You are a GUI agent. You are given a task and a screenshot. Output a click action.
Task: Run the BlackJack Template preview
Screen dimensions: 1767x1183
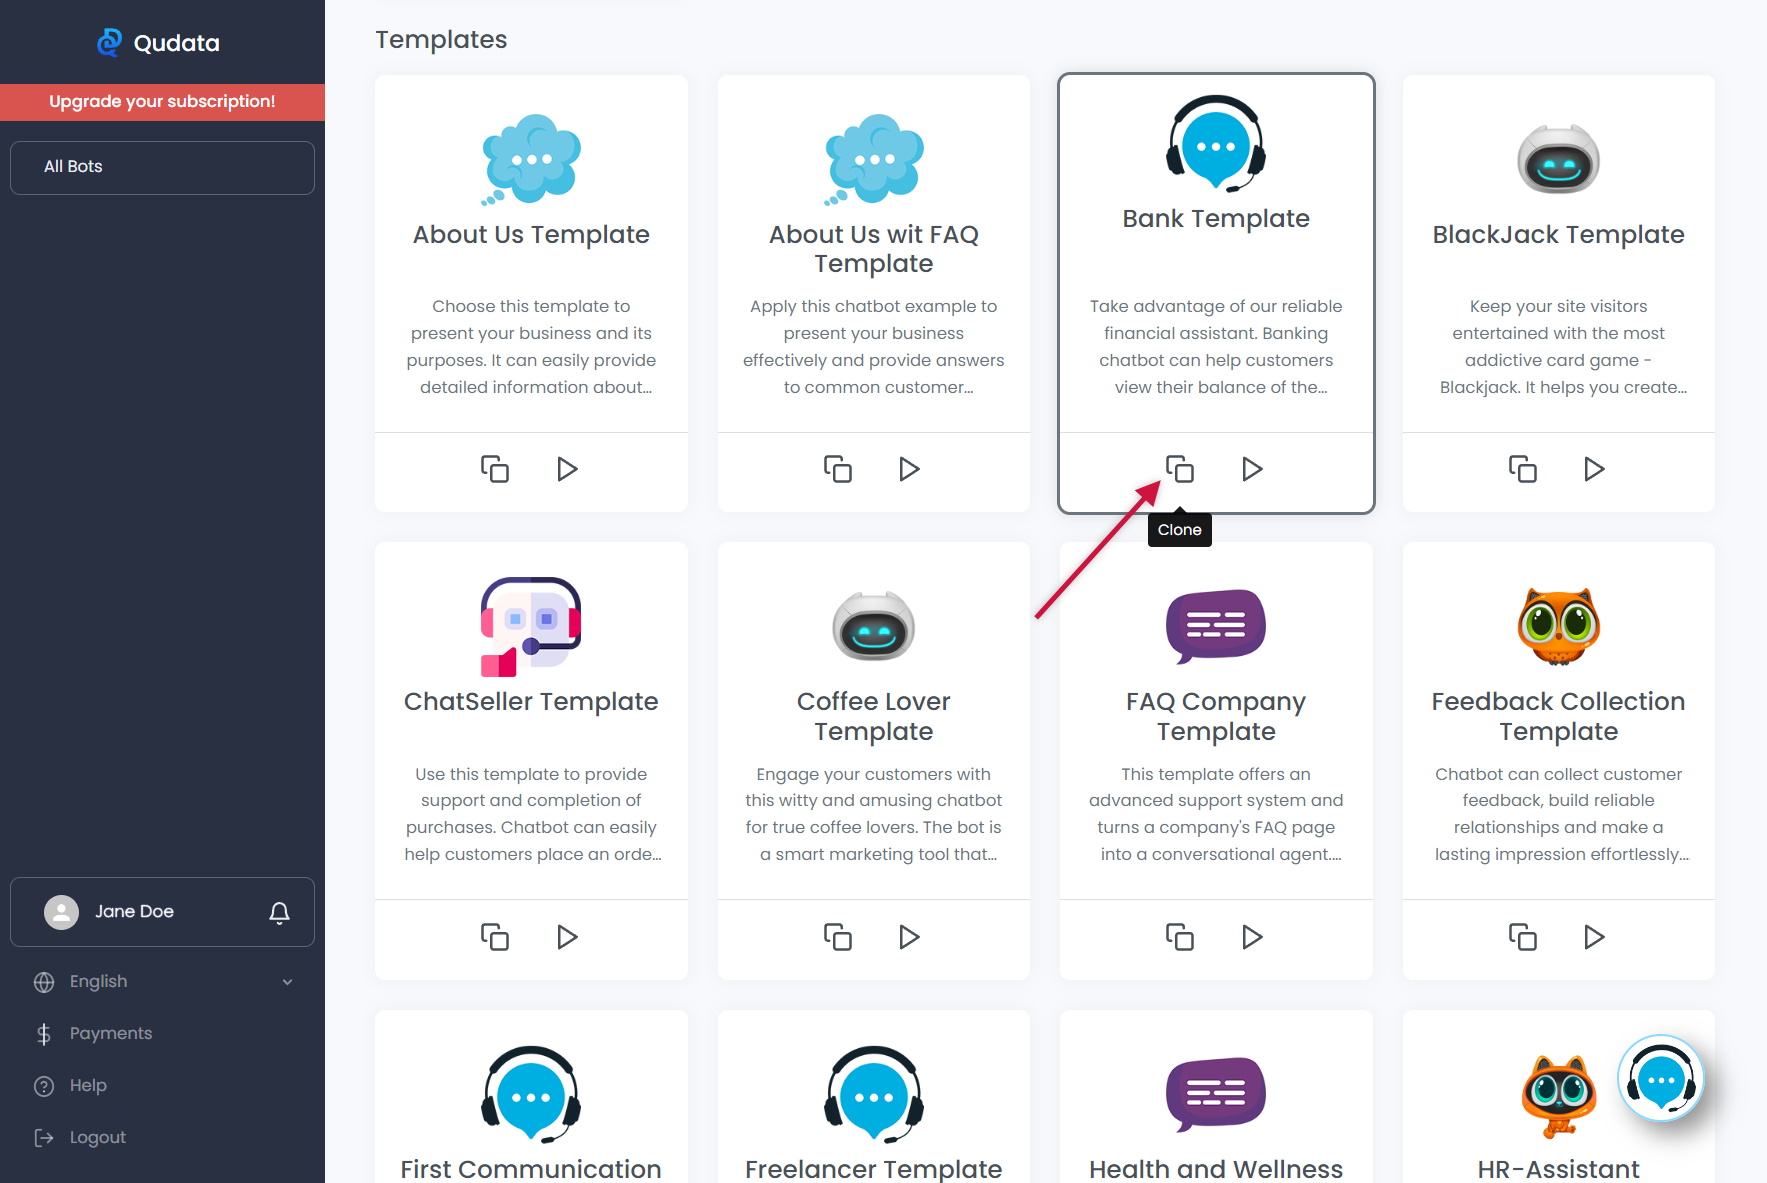(x=1594, y=469)
